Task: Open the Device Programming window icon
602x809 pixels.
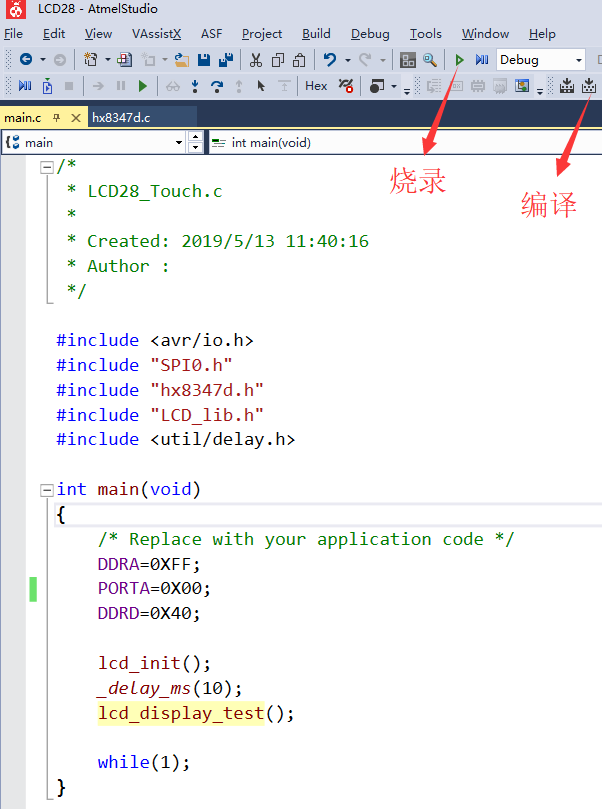Action: point(408,60)
